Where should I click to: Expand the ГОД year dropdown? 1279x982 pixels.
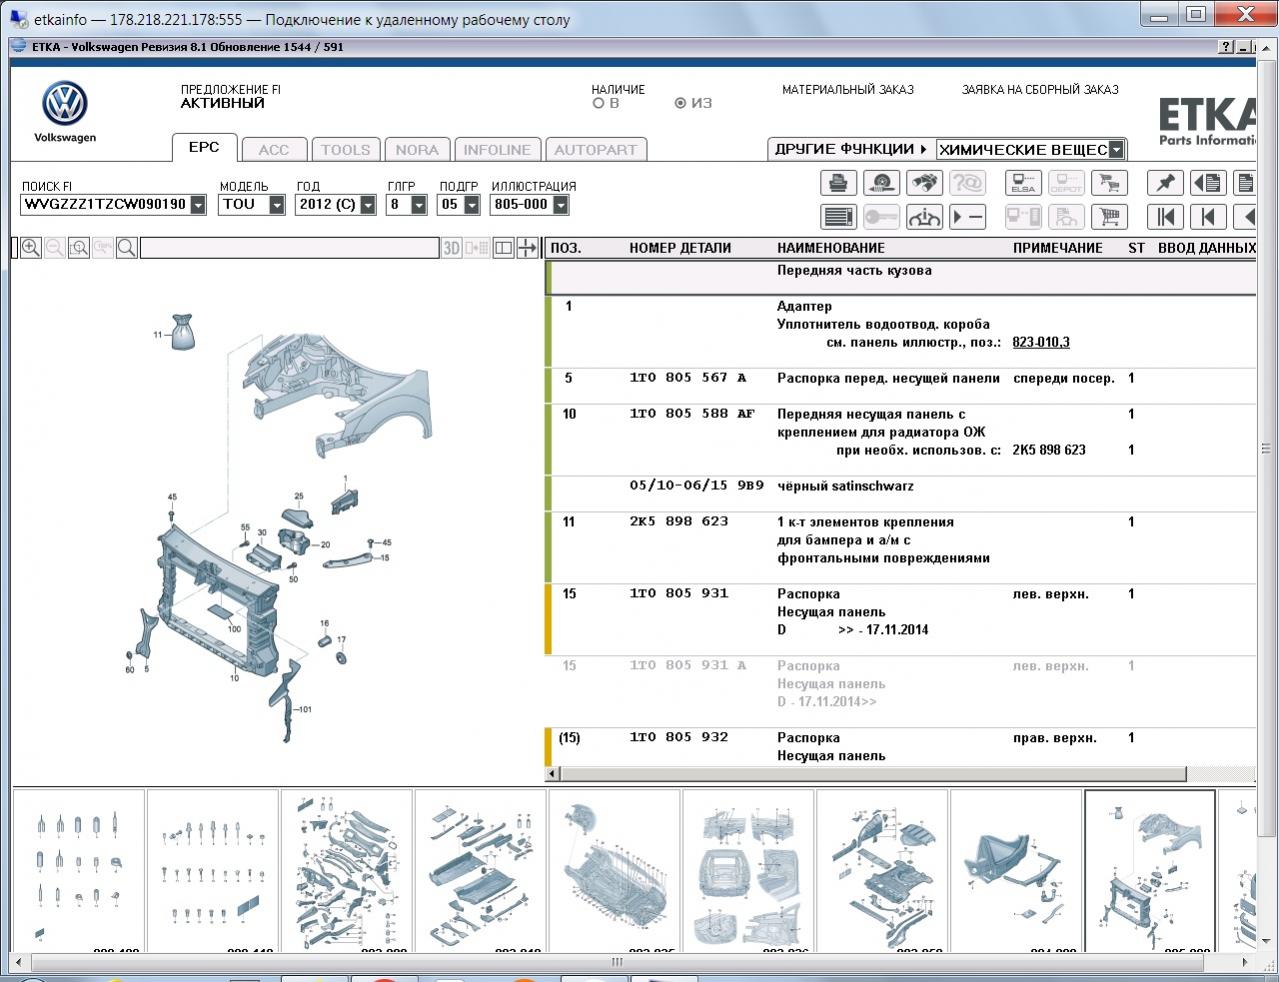(368, 205)
